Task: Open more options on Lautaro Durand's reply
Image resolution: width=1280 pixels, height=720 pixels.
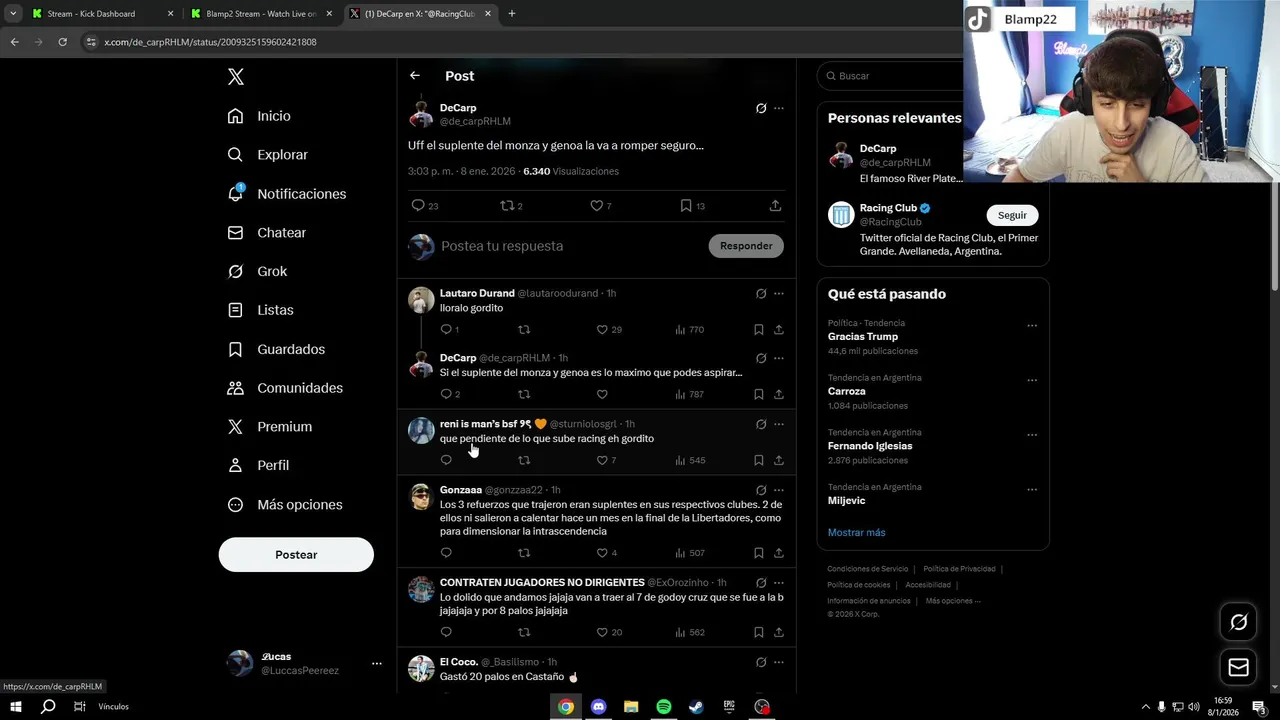Action: coord(779,293)
